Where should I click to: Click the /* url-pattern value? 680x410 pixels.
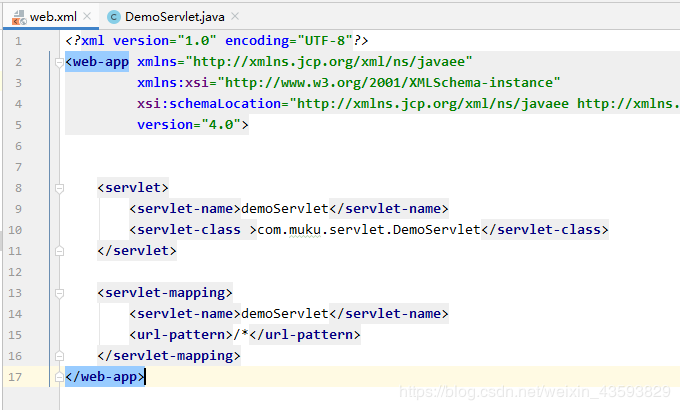[x=241, y=335]
